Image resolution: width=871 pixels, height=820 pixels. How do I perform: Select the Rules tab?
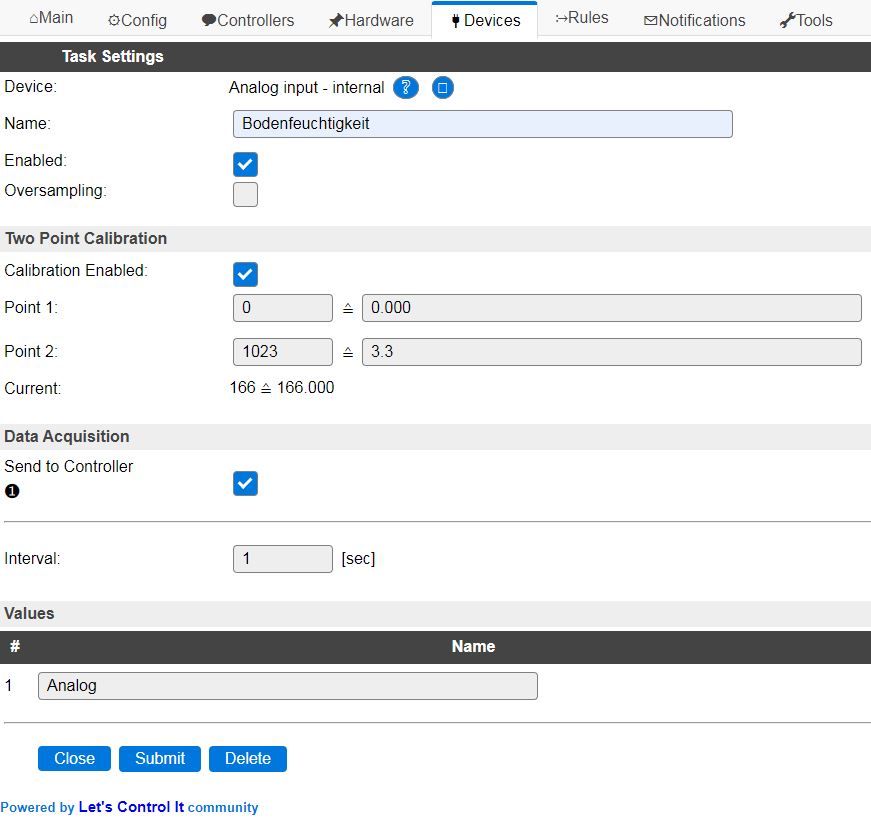[582, 19]
